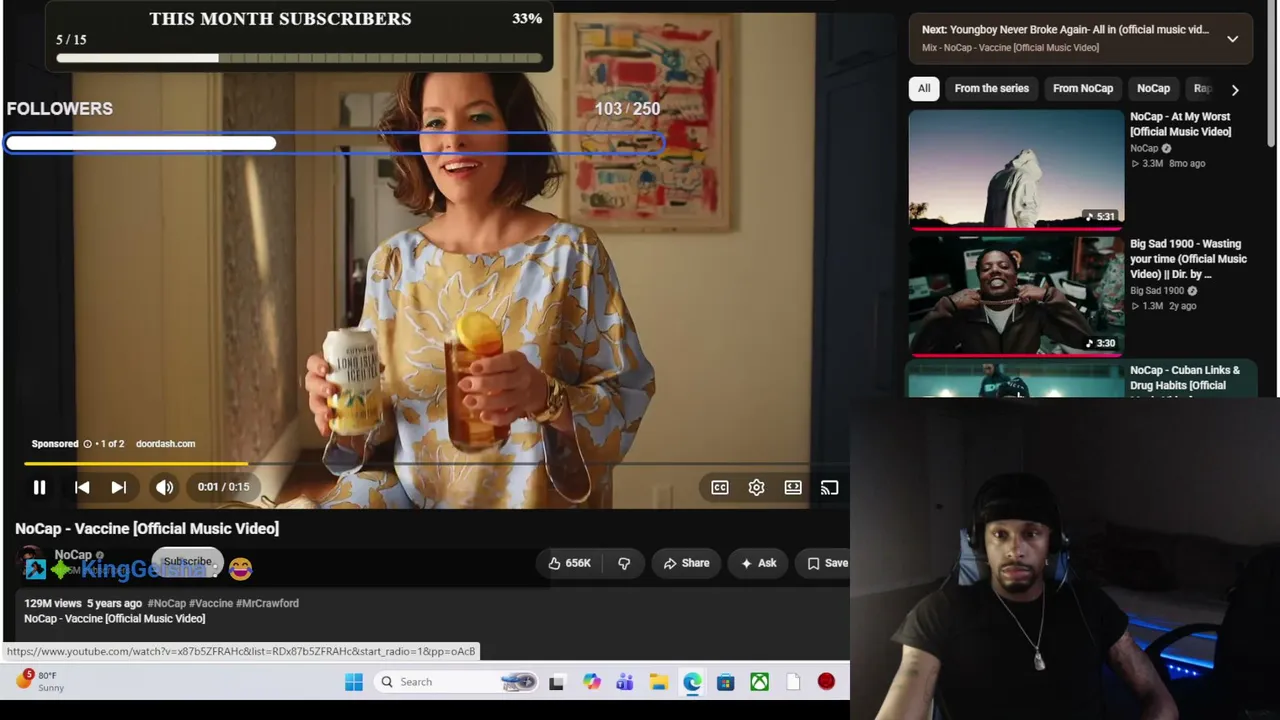
Task: Show info about the sponsored ad
Action: 87,444
